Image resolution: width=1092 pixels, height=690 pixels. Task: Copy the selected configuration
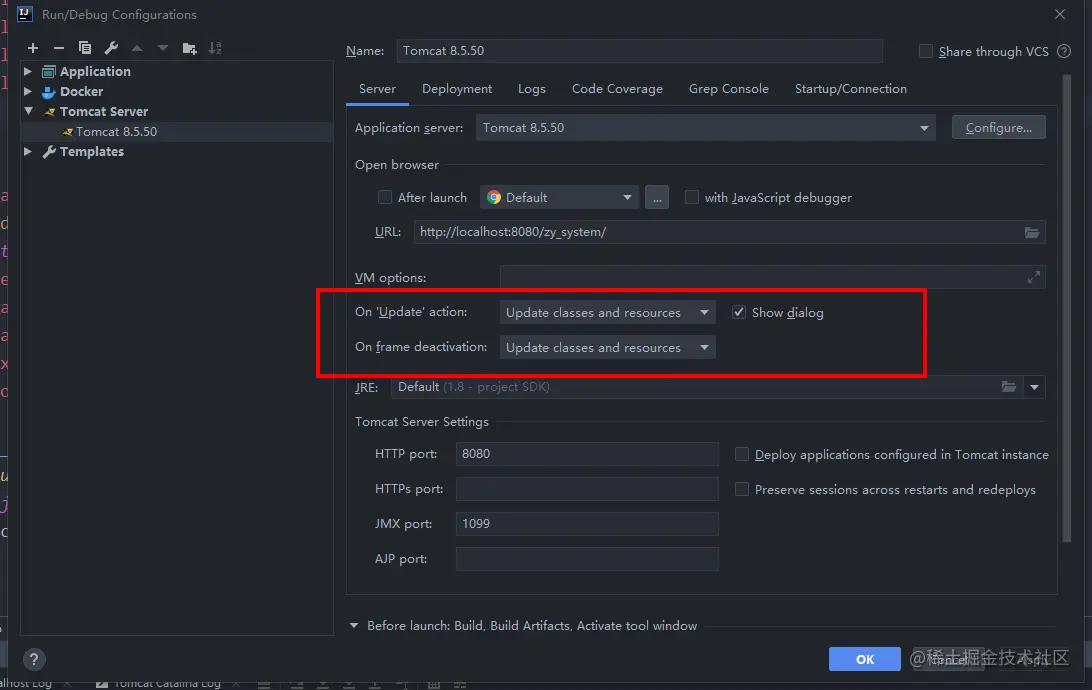(85, 48)
